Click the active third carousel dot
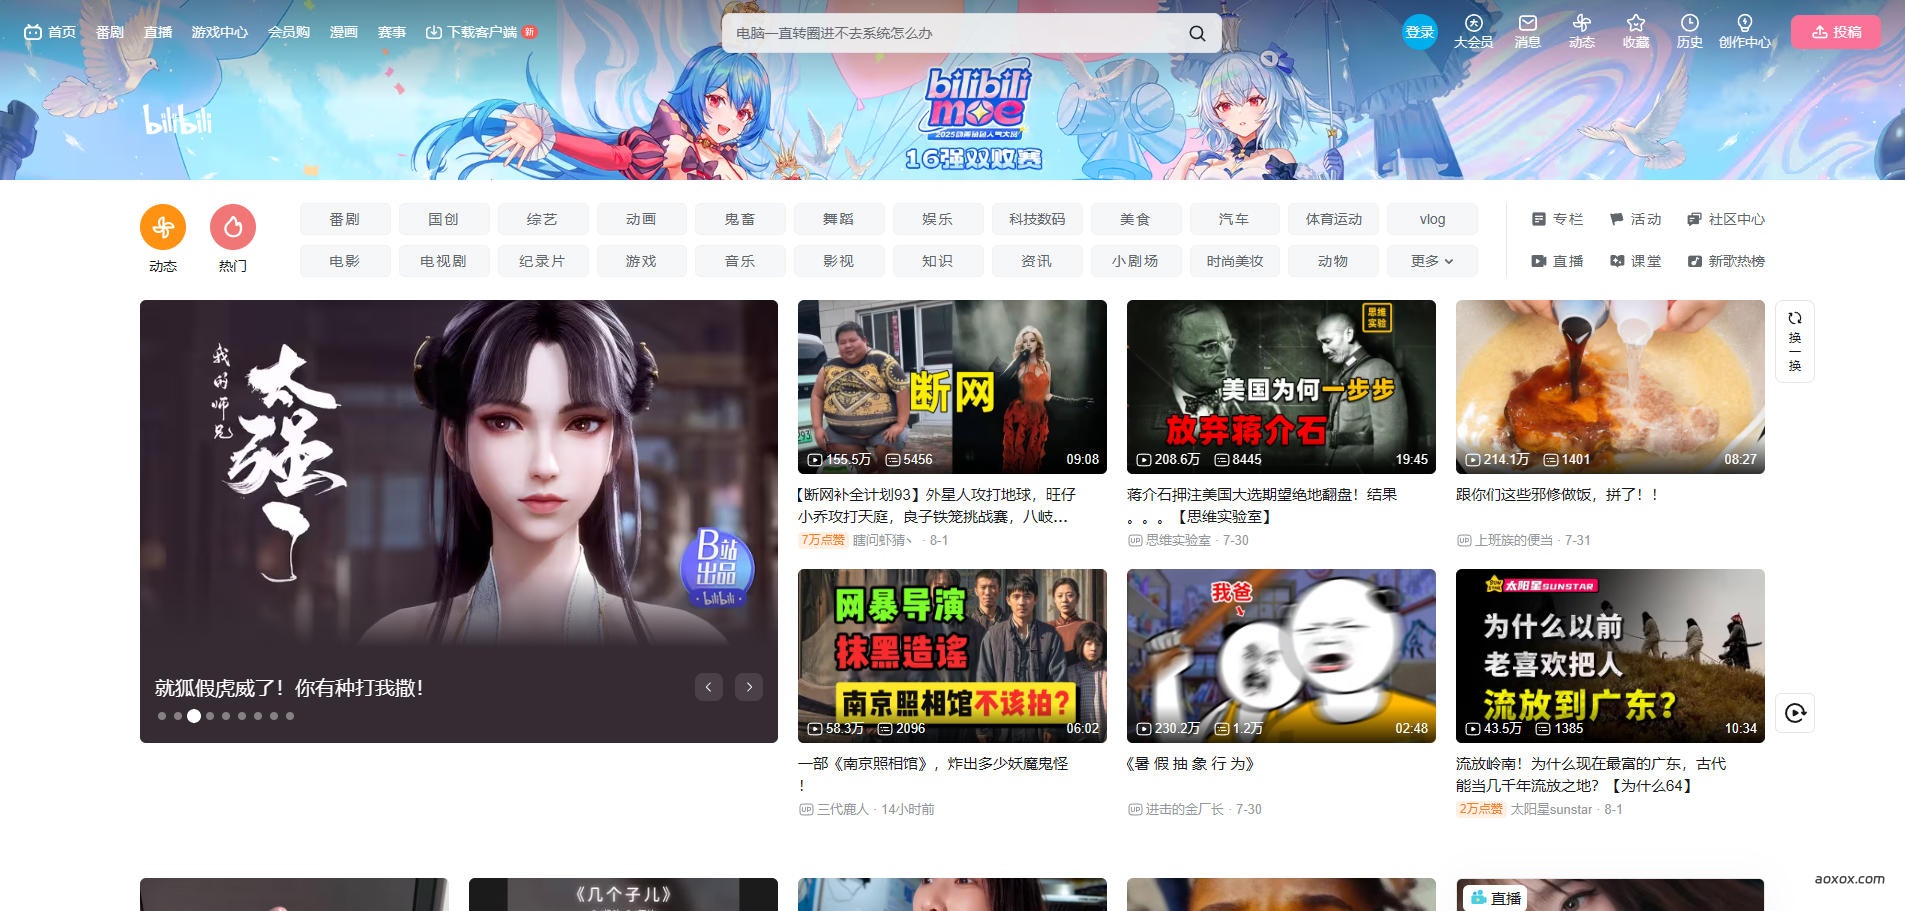This screenshot has height=911, width=1905. pos(194,716)
